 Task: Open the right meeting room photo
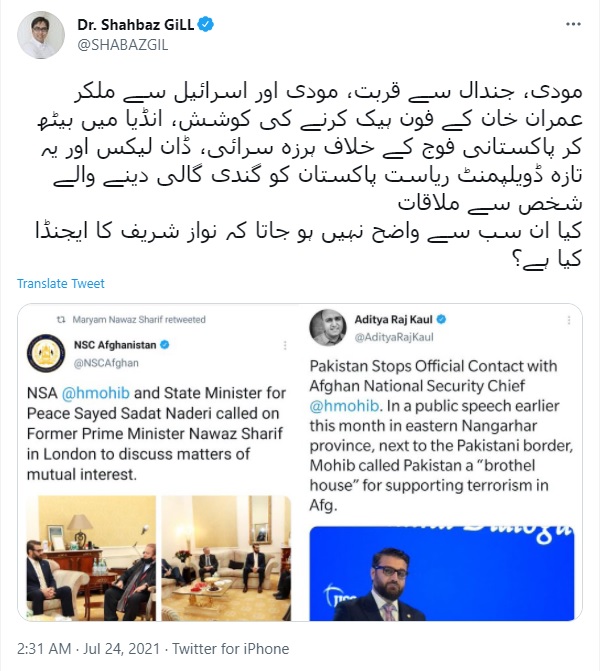[226, 558]
